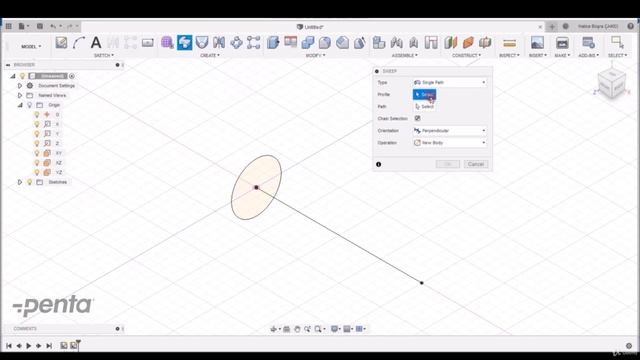Toggle visibility bulb of Y axis

37,134
